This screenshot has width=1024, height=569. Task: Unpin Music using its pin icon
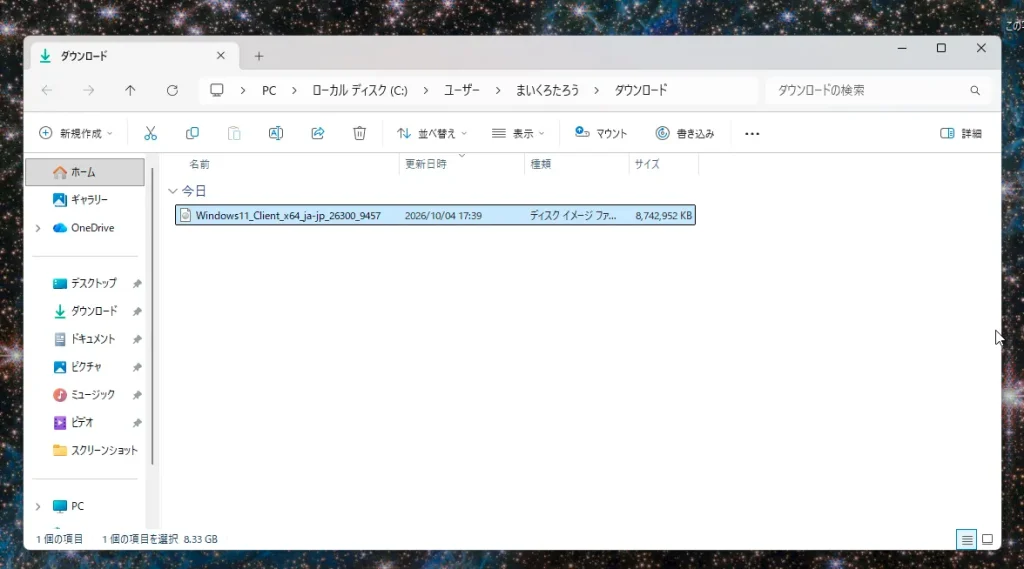point(137,395)
